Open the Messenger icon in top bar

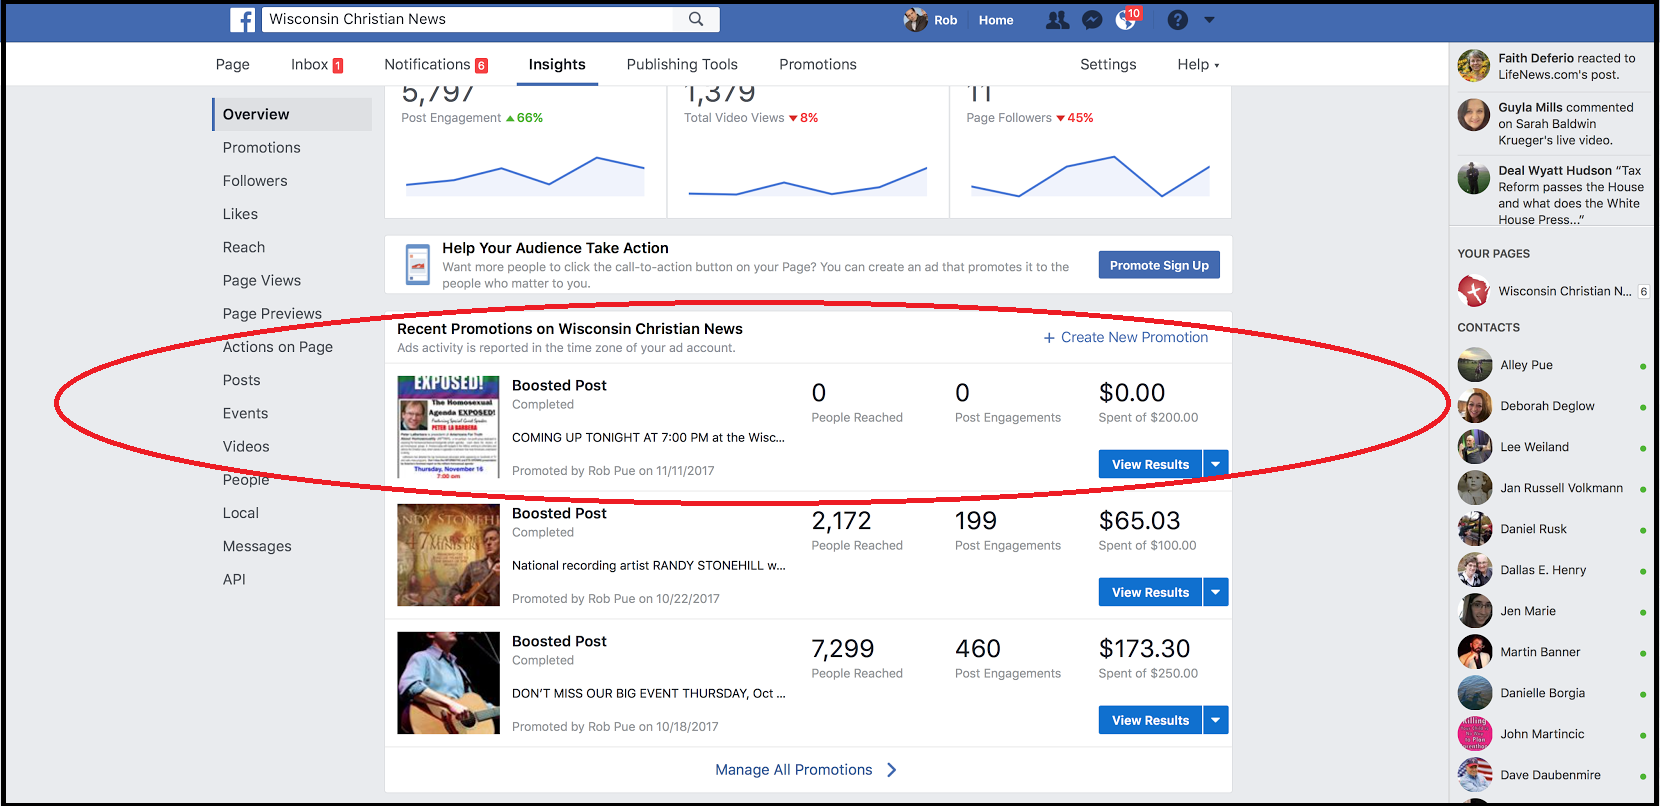click(1093, 20)
